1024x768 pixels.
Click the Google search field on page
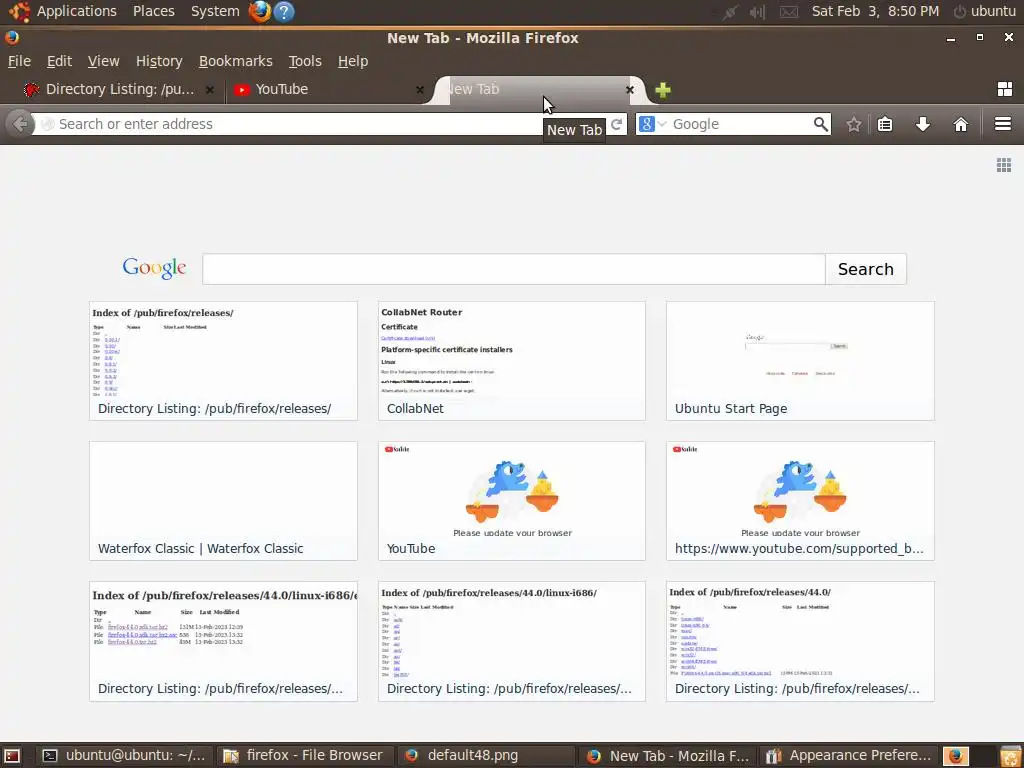pyautogui.click(x=513, y=269)
